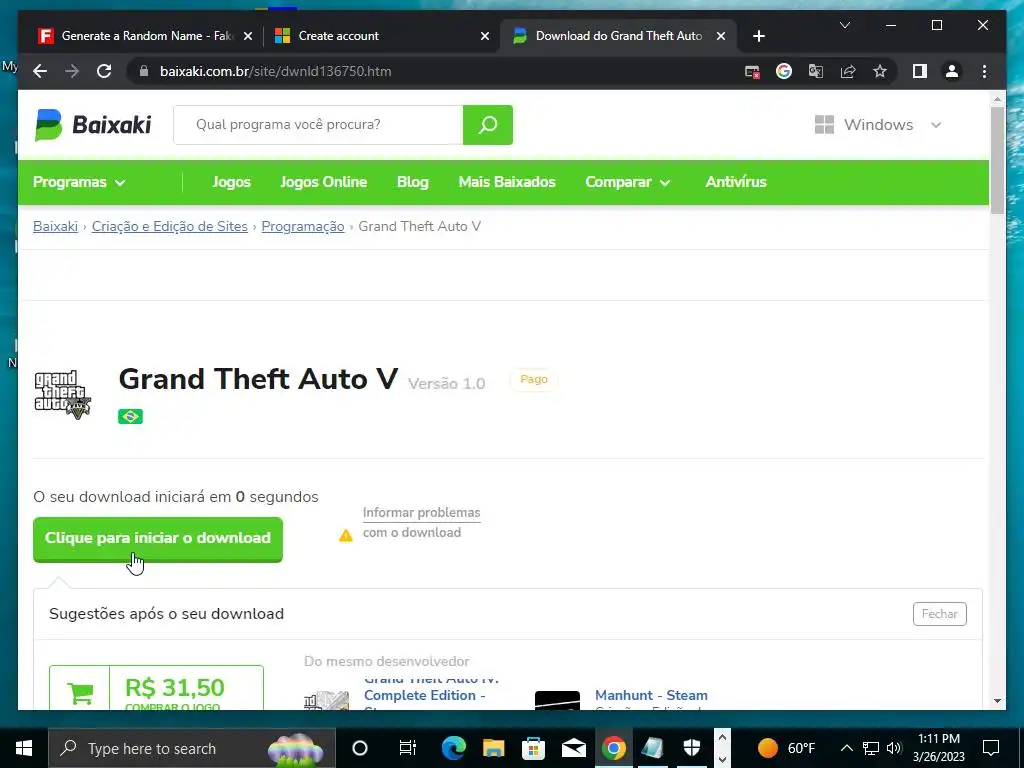
Task: Click the Fechar button
Action: point(939,614)
